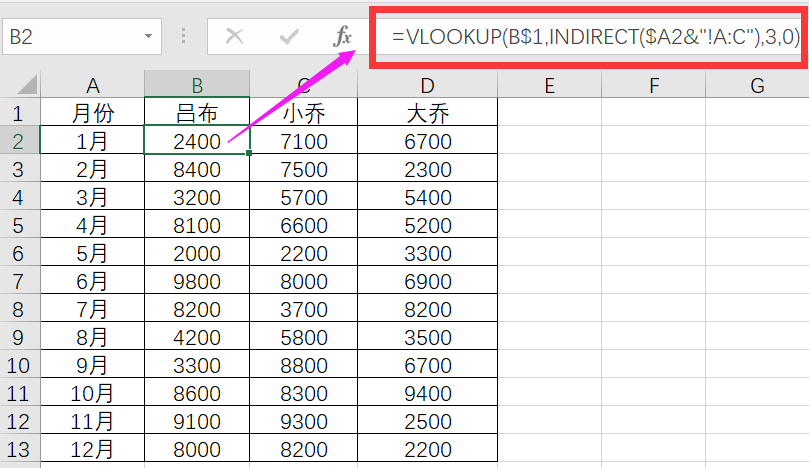Select row 6 header
The height and width of the screenshot is (468, 809).
[19, 253]
